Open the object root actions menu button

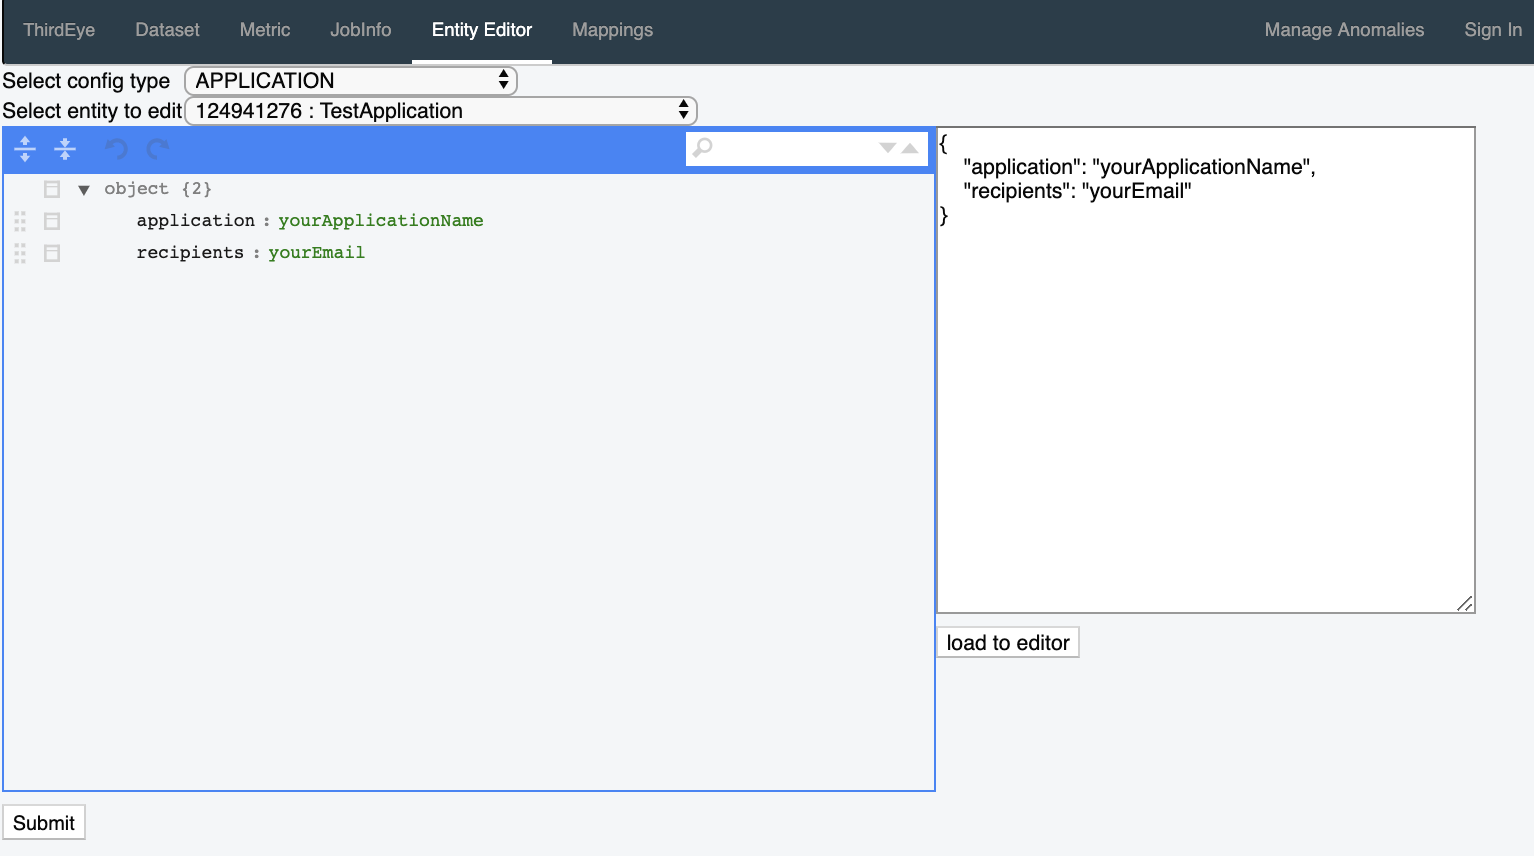(52, 189)
